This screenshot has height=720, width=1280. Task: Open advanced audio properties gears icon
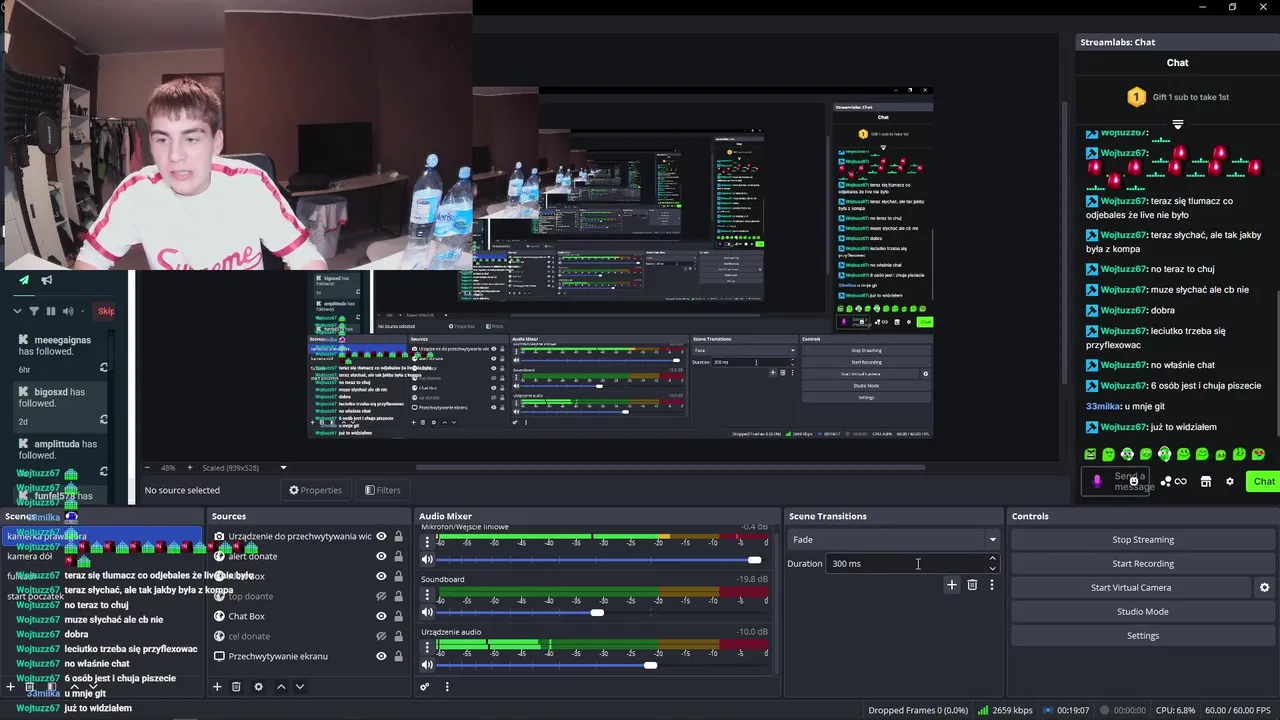(x=425, y=687)
